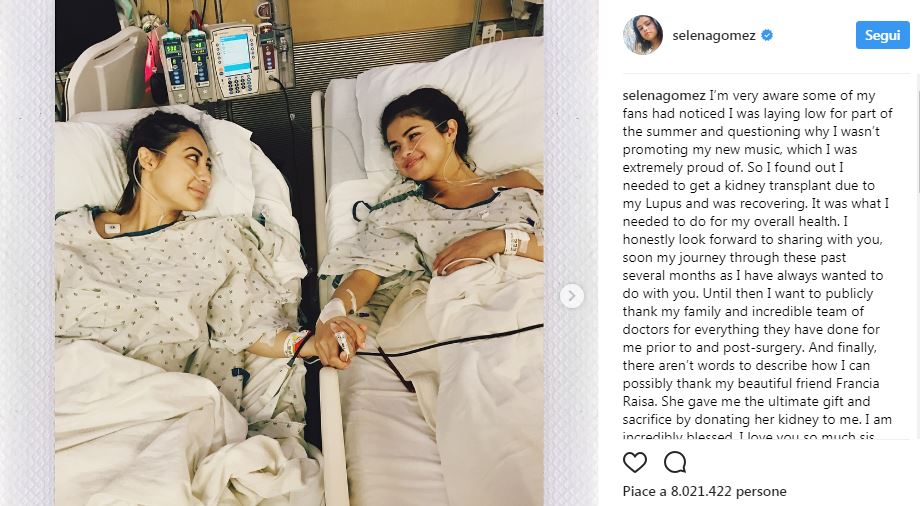Advance to the next photo with the chevron arrow
Viewport: 920px width, 506px height.
point(572,296)
